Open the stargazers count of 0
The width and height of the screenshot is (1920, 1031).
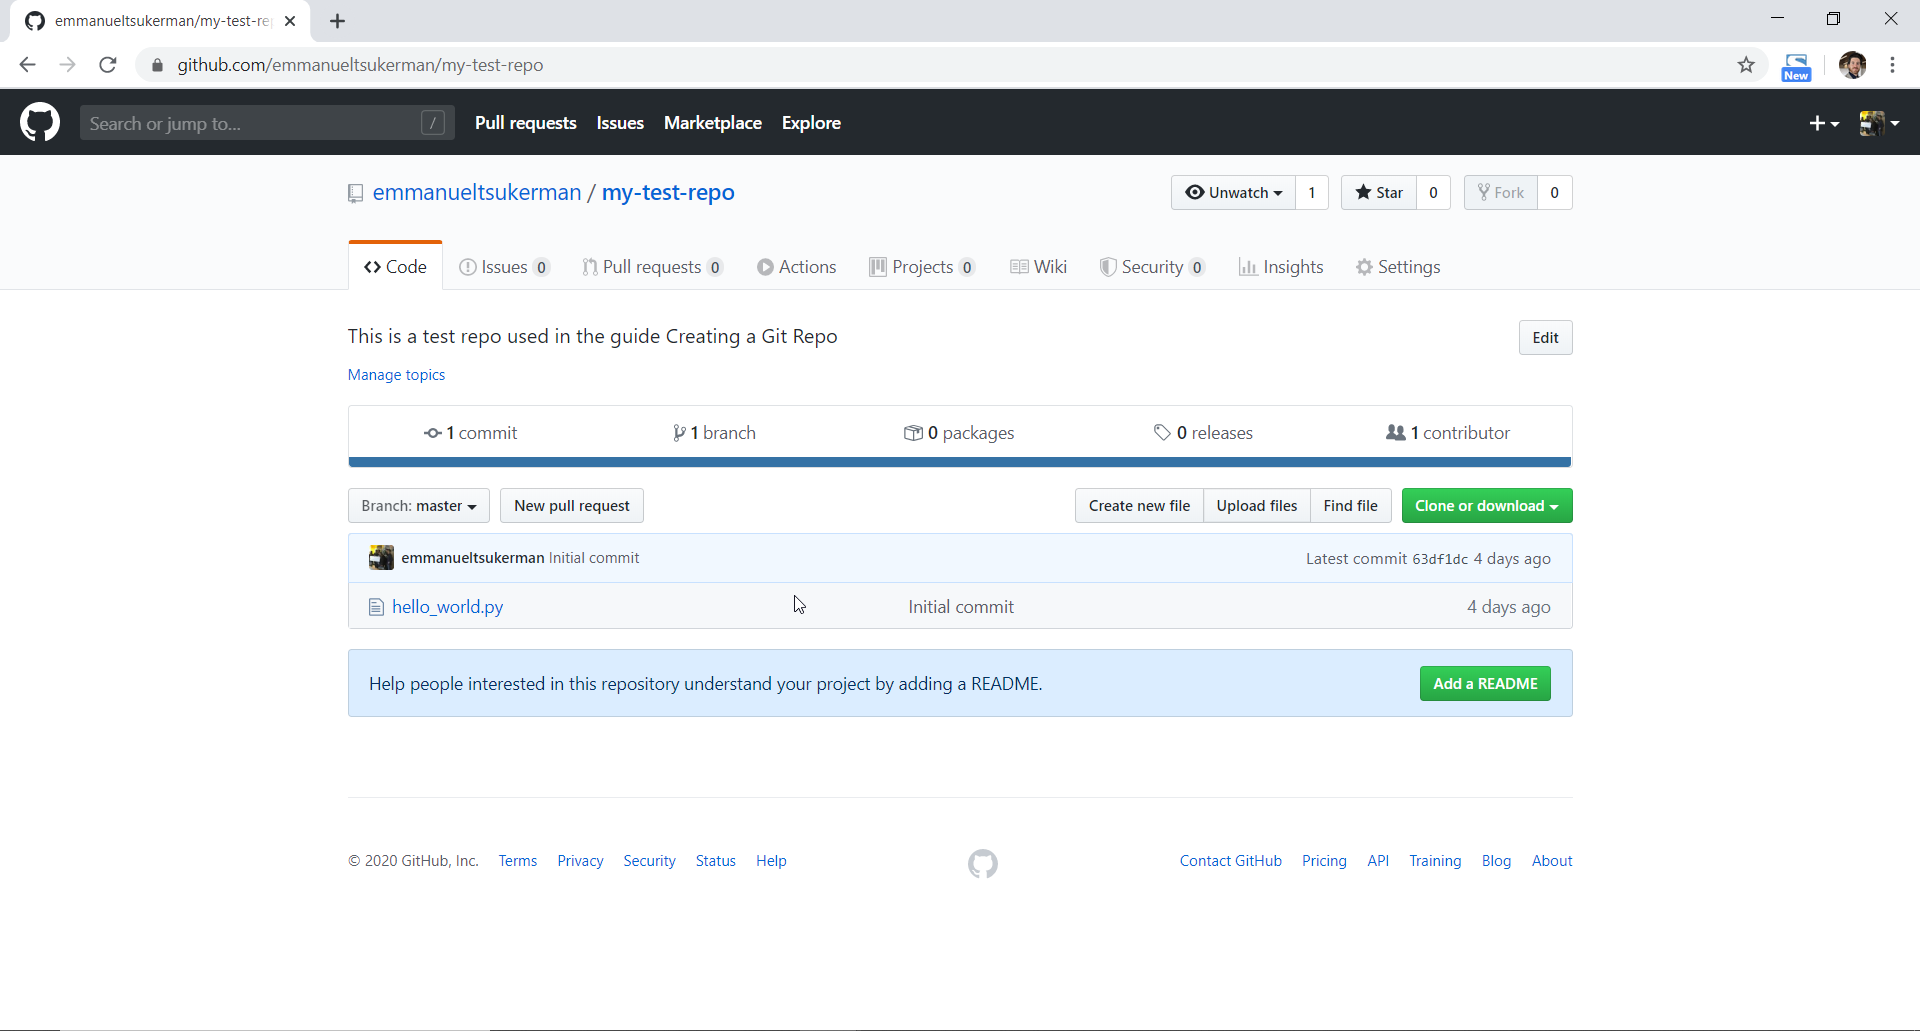[1434, 193]
